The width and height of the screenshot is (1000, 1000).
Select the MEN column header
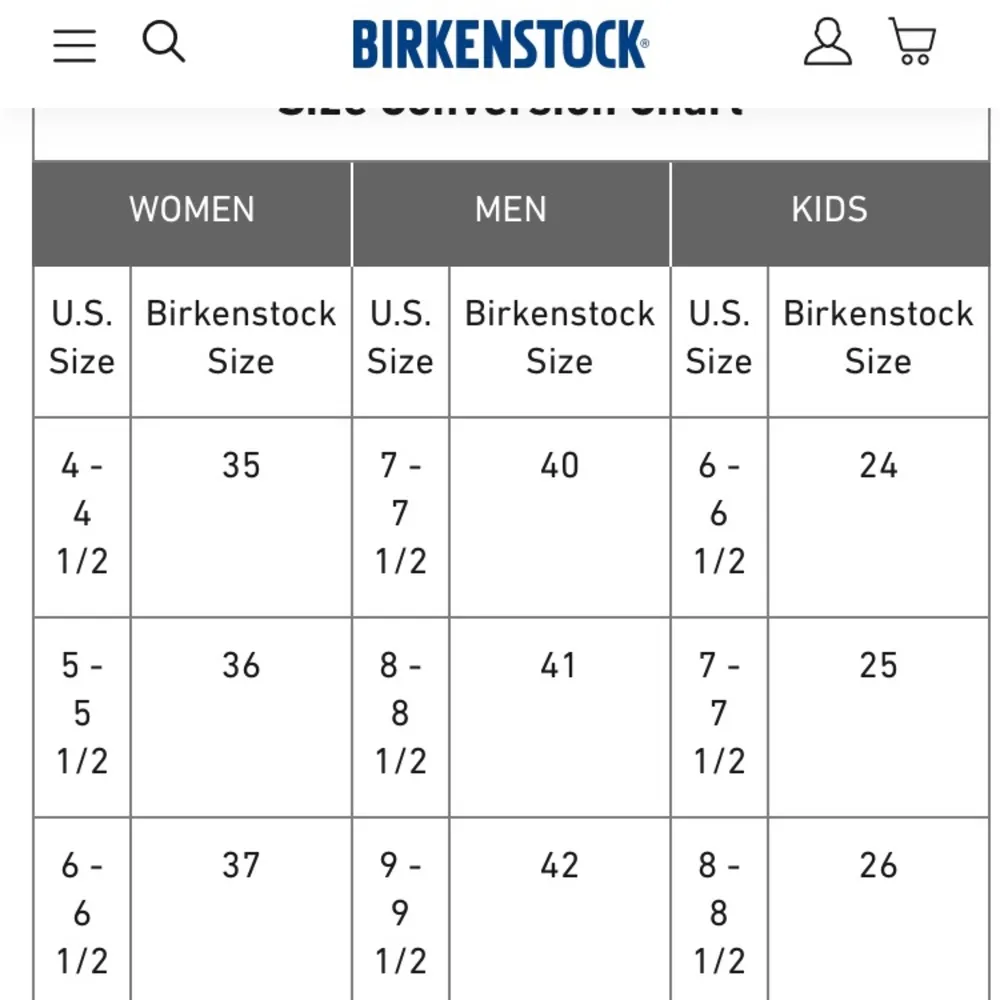511,210
